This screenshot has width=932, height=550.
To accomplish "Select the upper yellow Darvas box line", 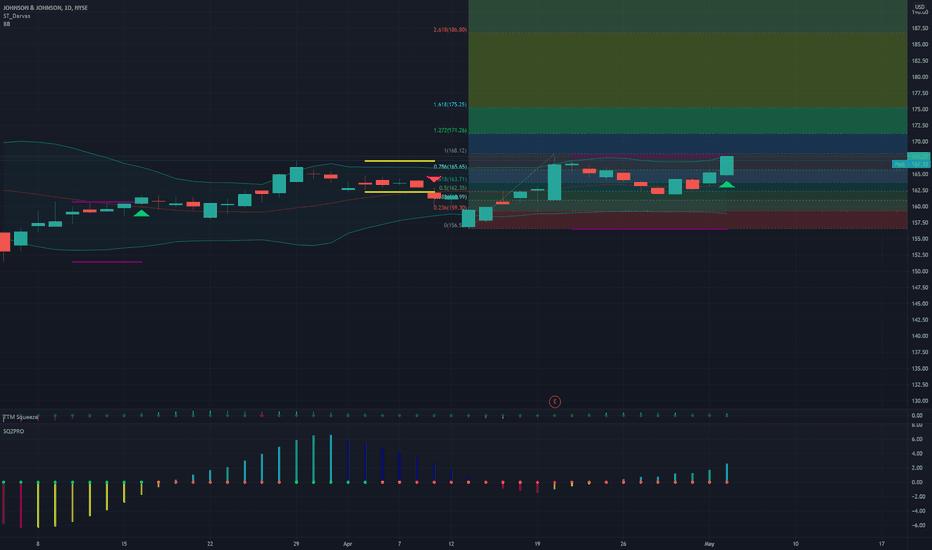I will coord(399,161).
